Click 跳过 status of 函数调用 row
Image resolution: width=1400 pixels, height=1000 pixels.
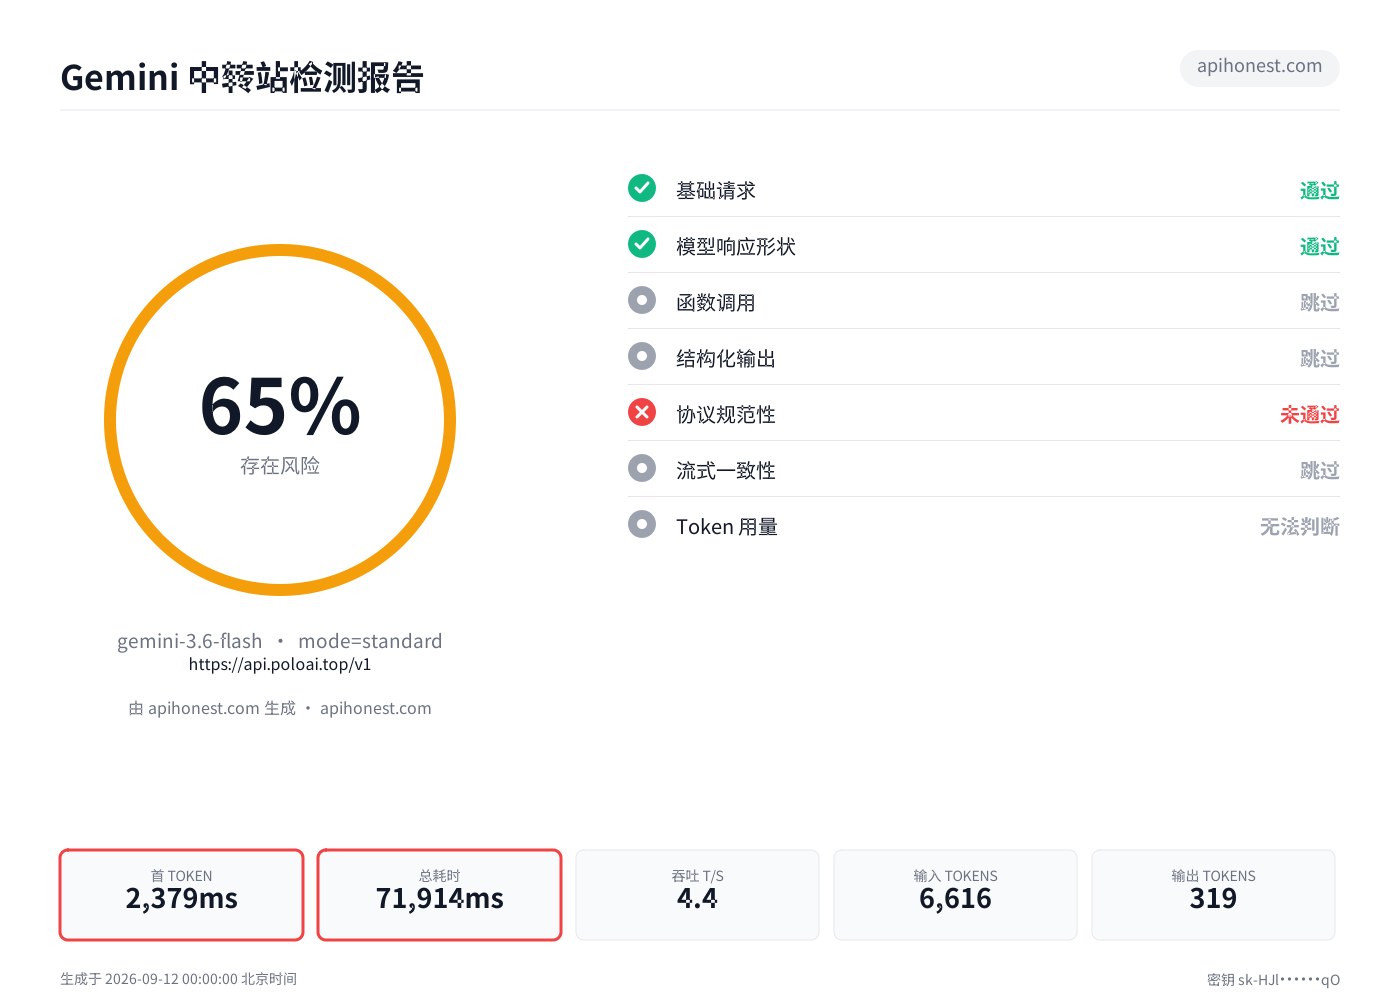[1319, 302]
